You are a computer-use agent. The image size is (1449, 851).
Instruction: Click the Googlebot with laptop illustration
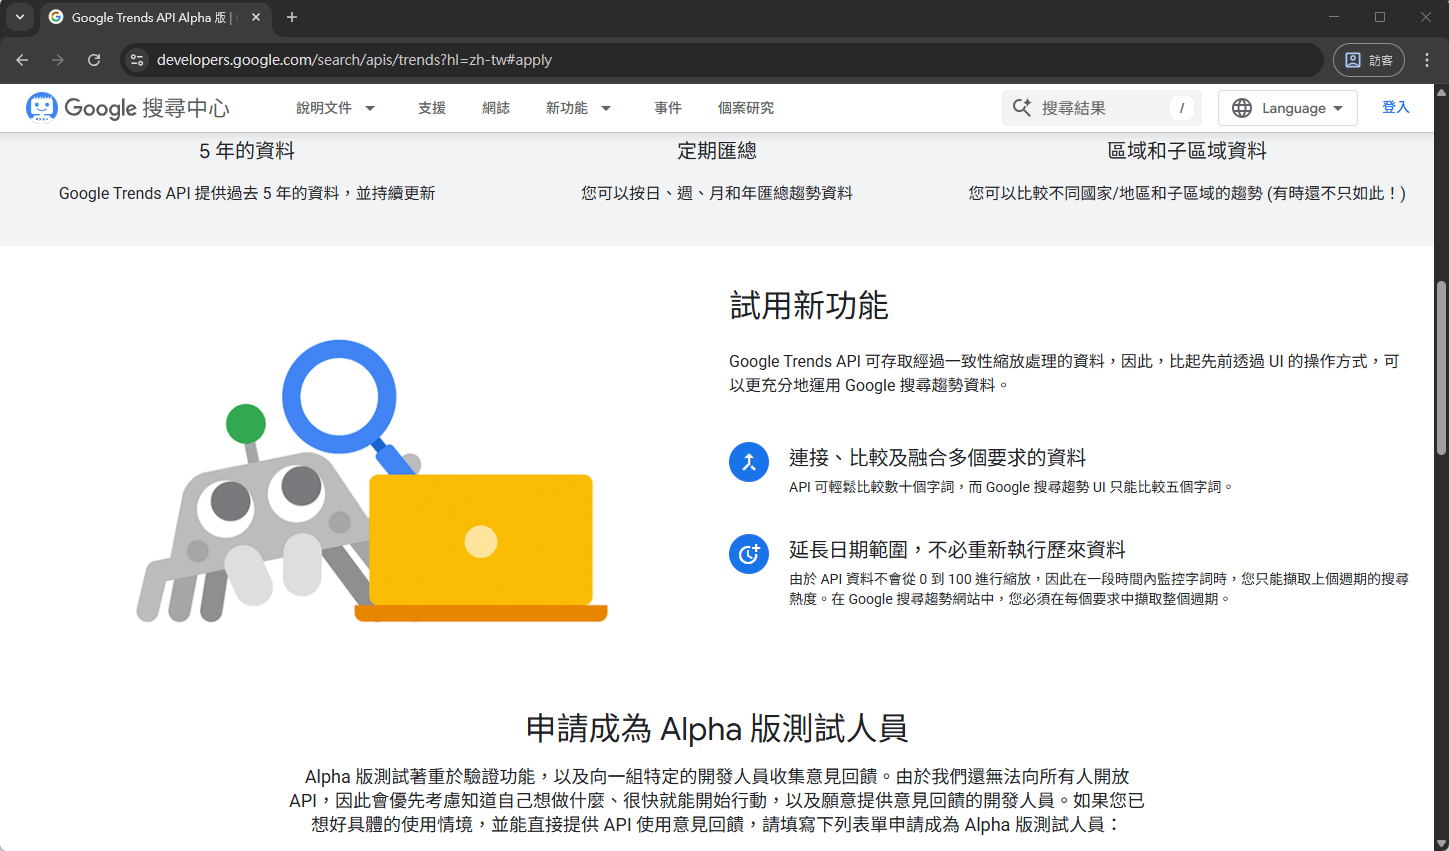coord(372,481)
